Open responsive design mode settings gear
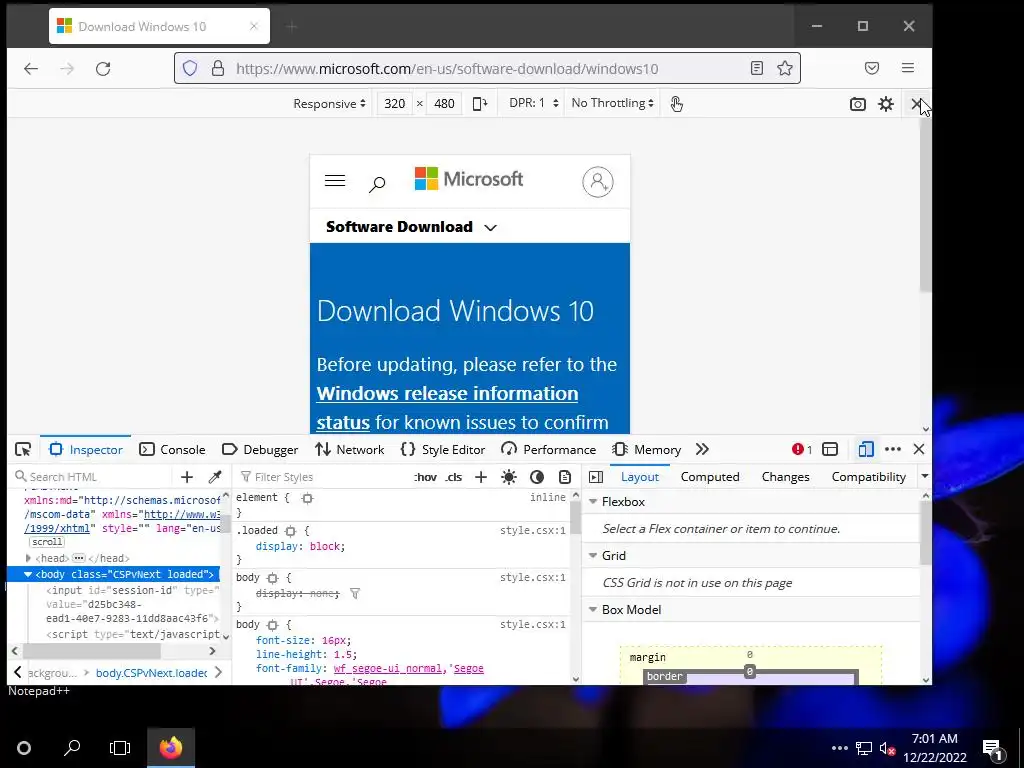The image size is (1024, 768). (886, 104)
